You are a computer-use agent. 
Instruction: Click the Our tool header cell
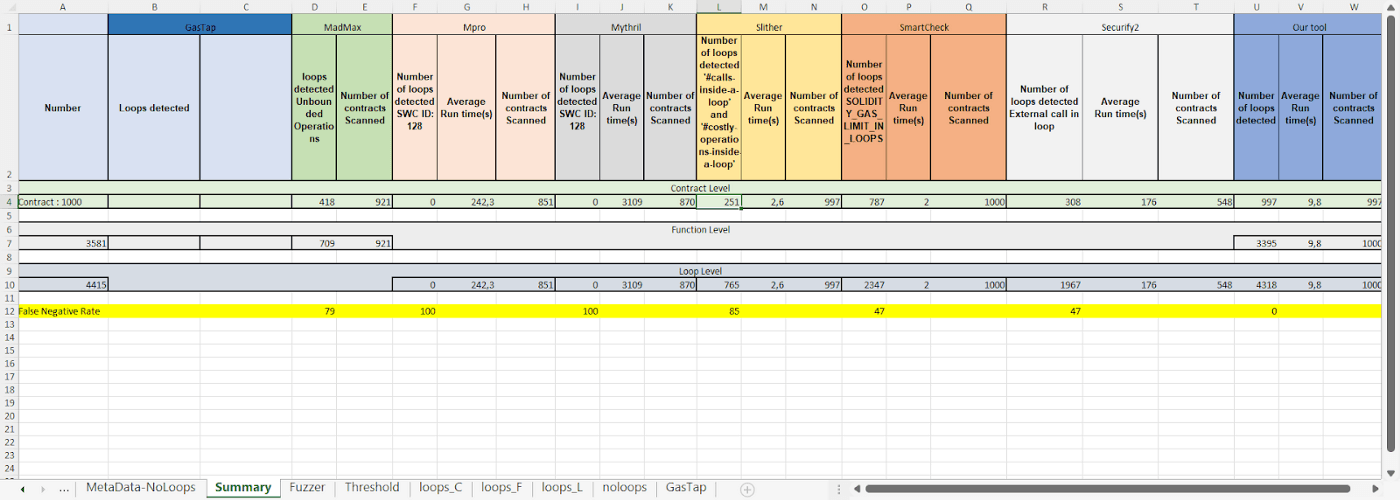click(1309, 28)
